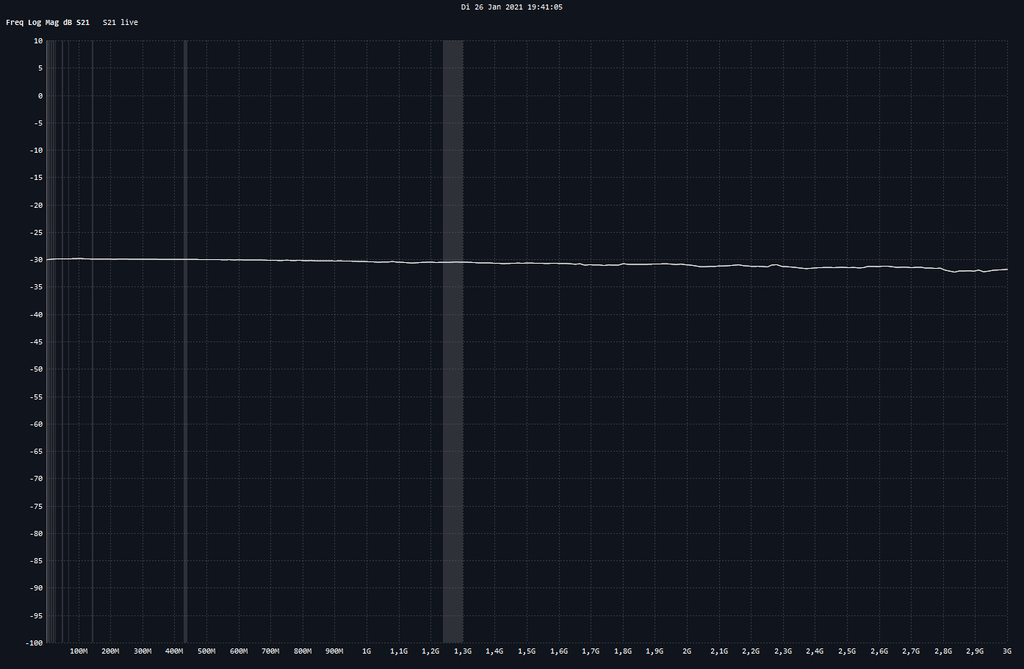The image size is (1024, 669).
Task: Click the 'Freq Log Mag dB S21' label
Action: [48, 22]
